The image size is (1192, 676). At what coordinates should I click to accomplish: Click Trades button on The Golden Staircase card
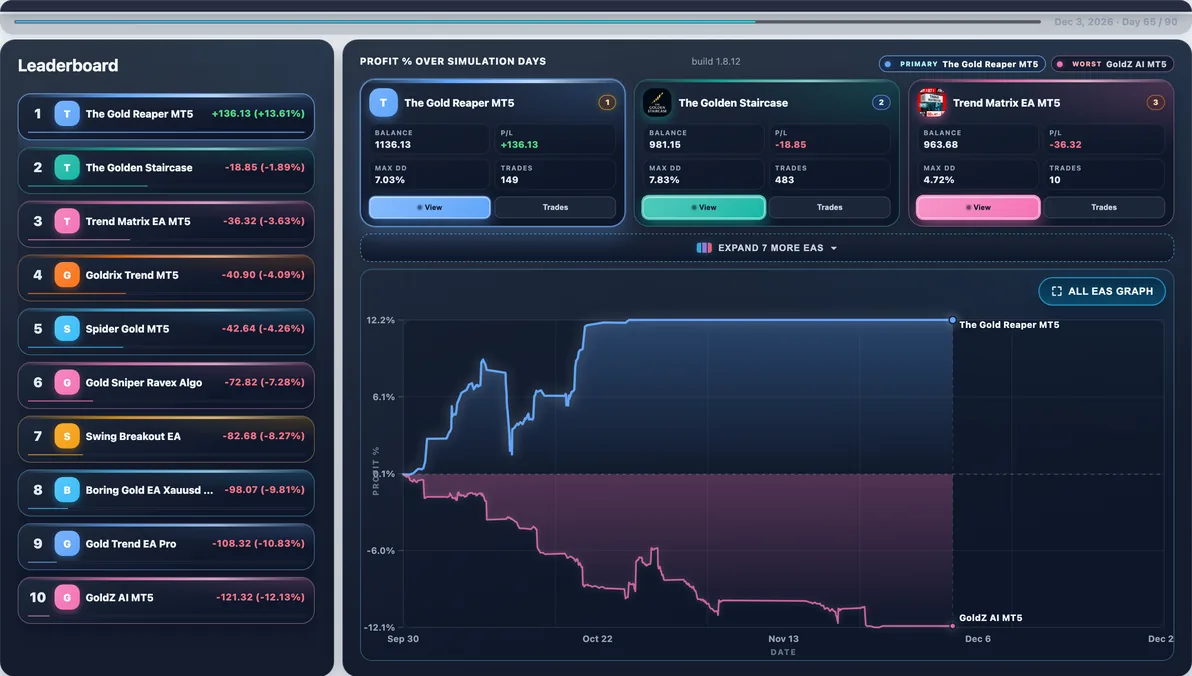[829, 207]
